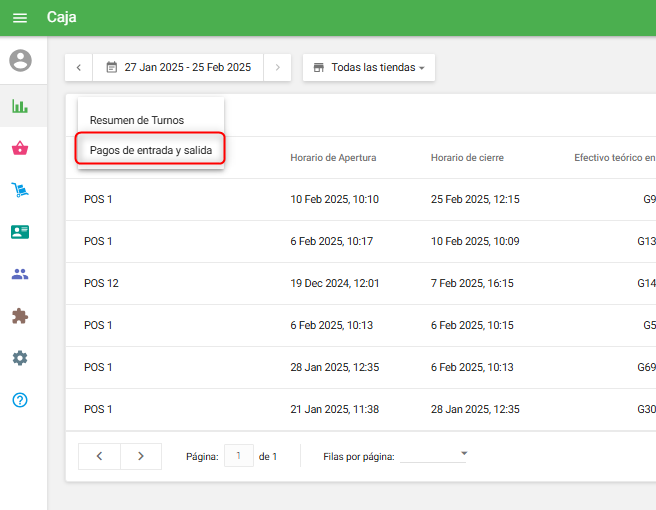Select Resumen de Turnos menu option
This screenshot has height=510, width=656.
(137, 120)
